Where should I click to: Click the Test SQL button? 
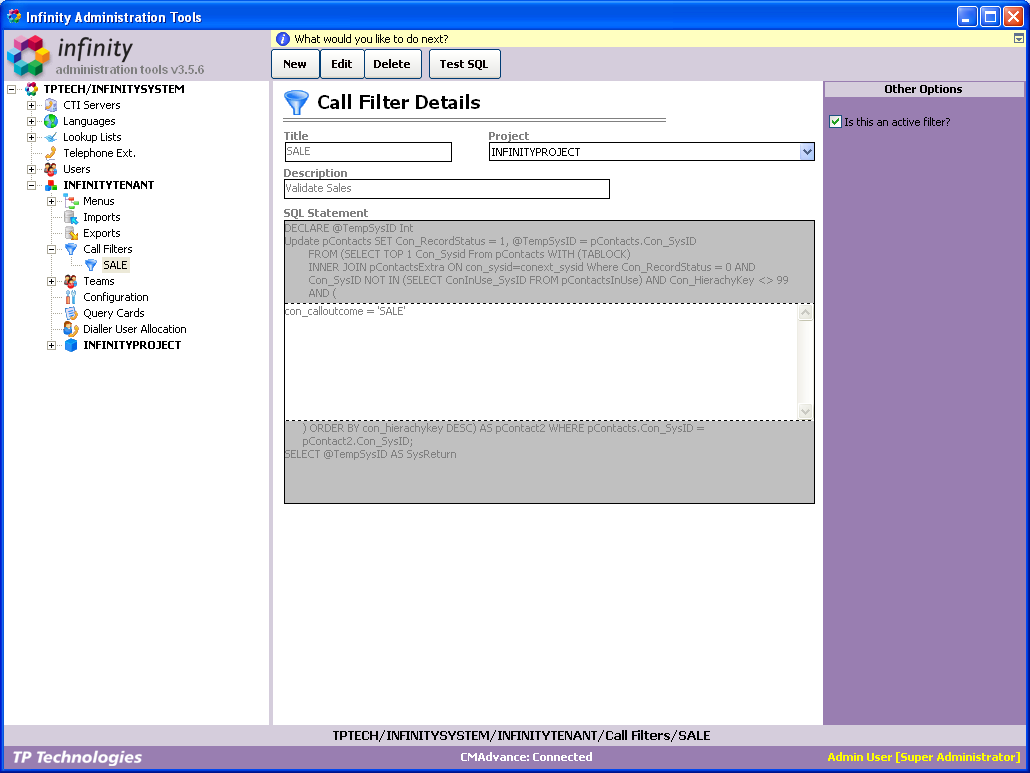coord(464,64)
